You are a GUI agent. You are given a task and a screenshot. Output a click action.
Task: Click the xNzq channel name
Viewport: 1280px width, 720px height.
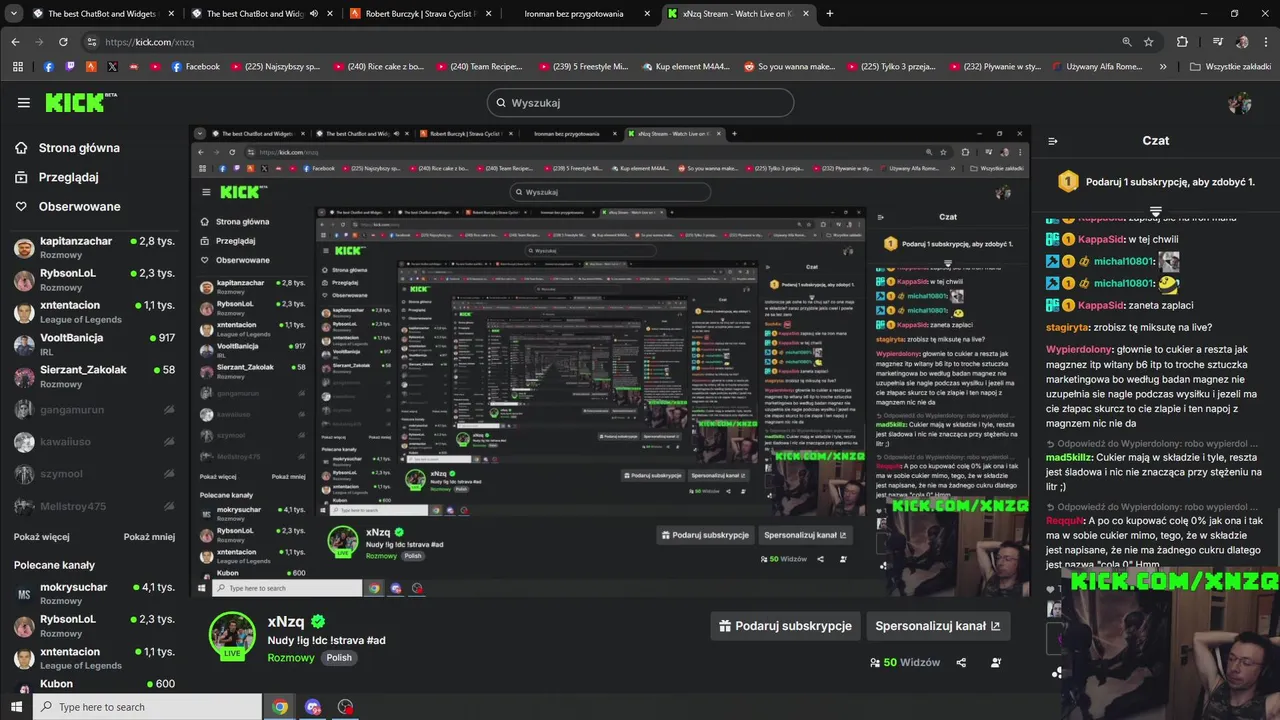point(286,621)
